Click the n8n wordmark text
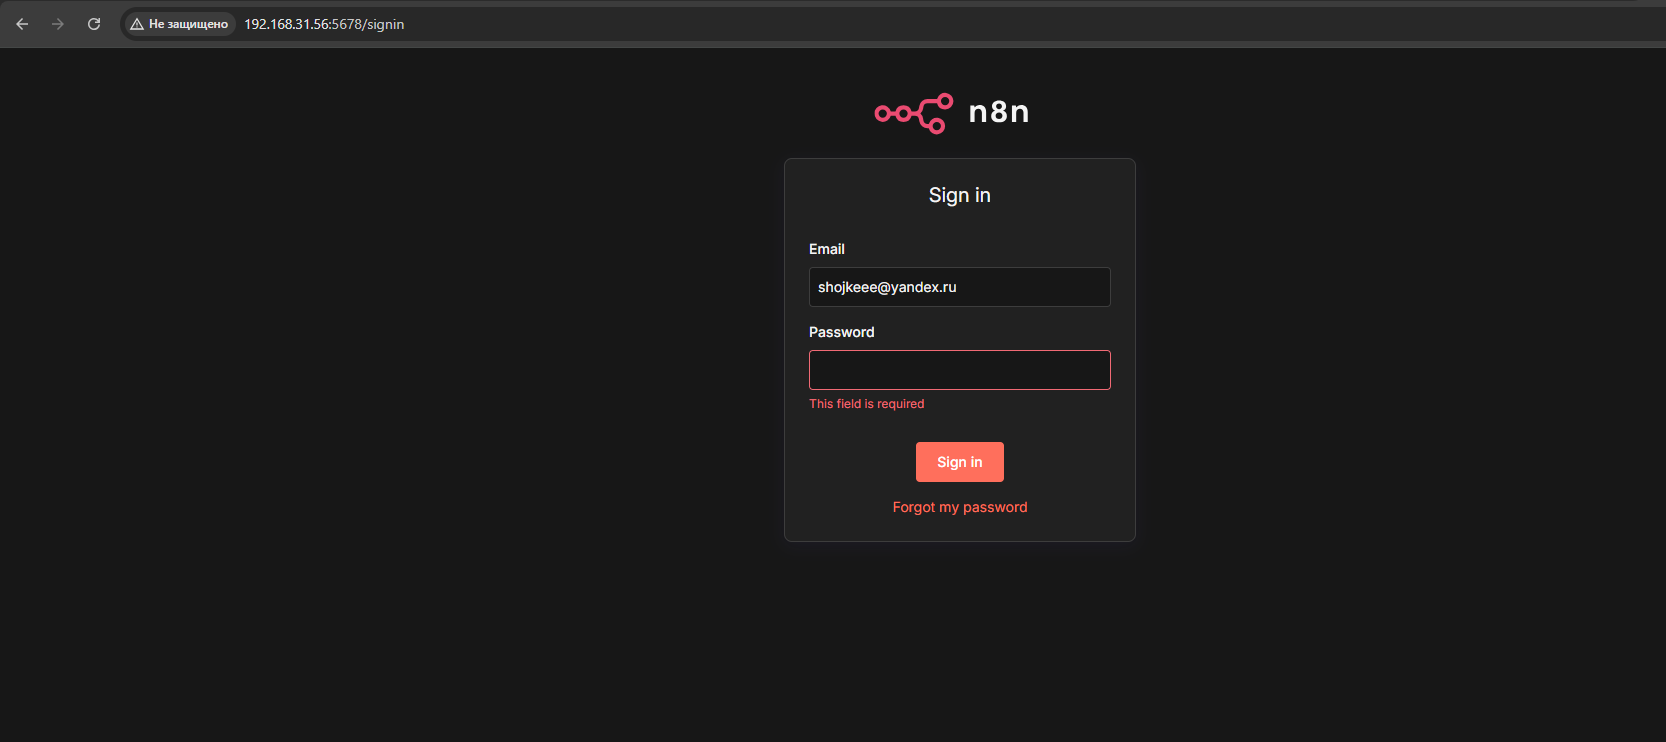Viewport: 1666px width, 742px height. (998, 112)
